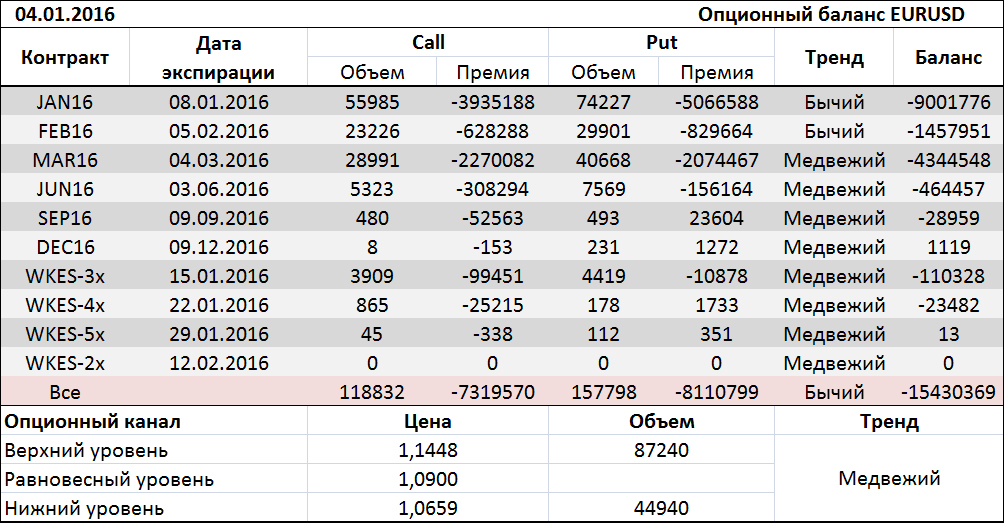The image size is (1004, 523).
Task: Select the Опционный баланс EURUSD title
Action: click(x=846, y=14)
